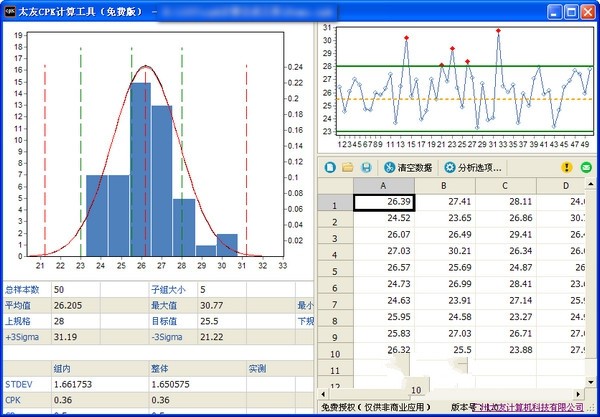Select cell showing 25.95
The image size is (600, 417).
pyautogui.click(x=384, y=317)
